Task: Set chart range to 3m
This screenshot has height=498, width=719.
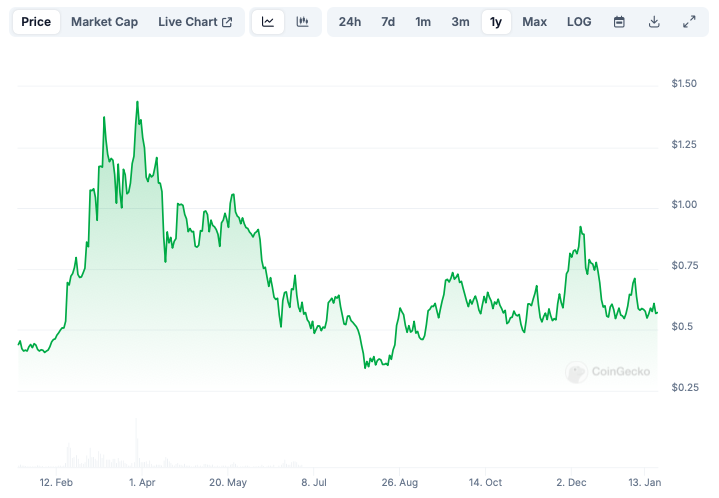Action: 460,22
